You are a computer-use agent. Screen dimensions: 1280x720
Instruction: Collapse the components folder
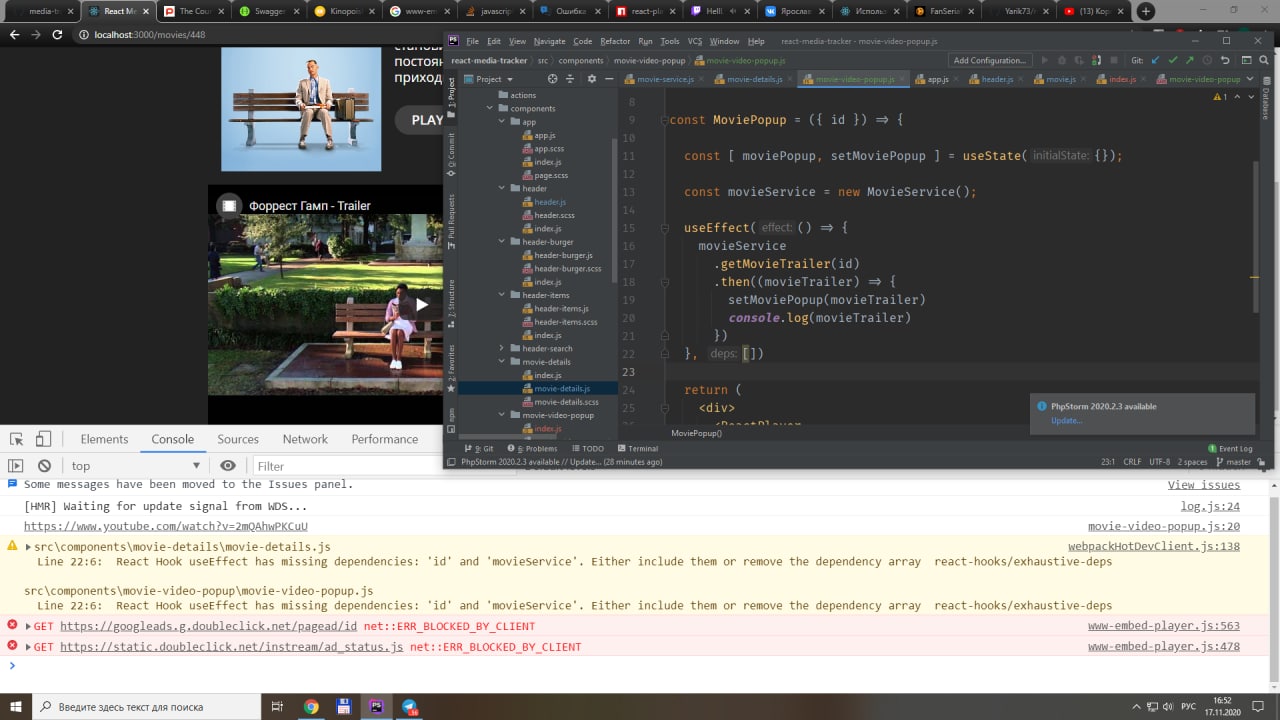(x=490, y=108)
